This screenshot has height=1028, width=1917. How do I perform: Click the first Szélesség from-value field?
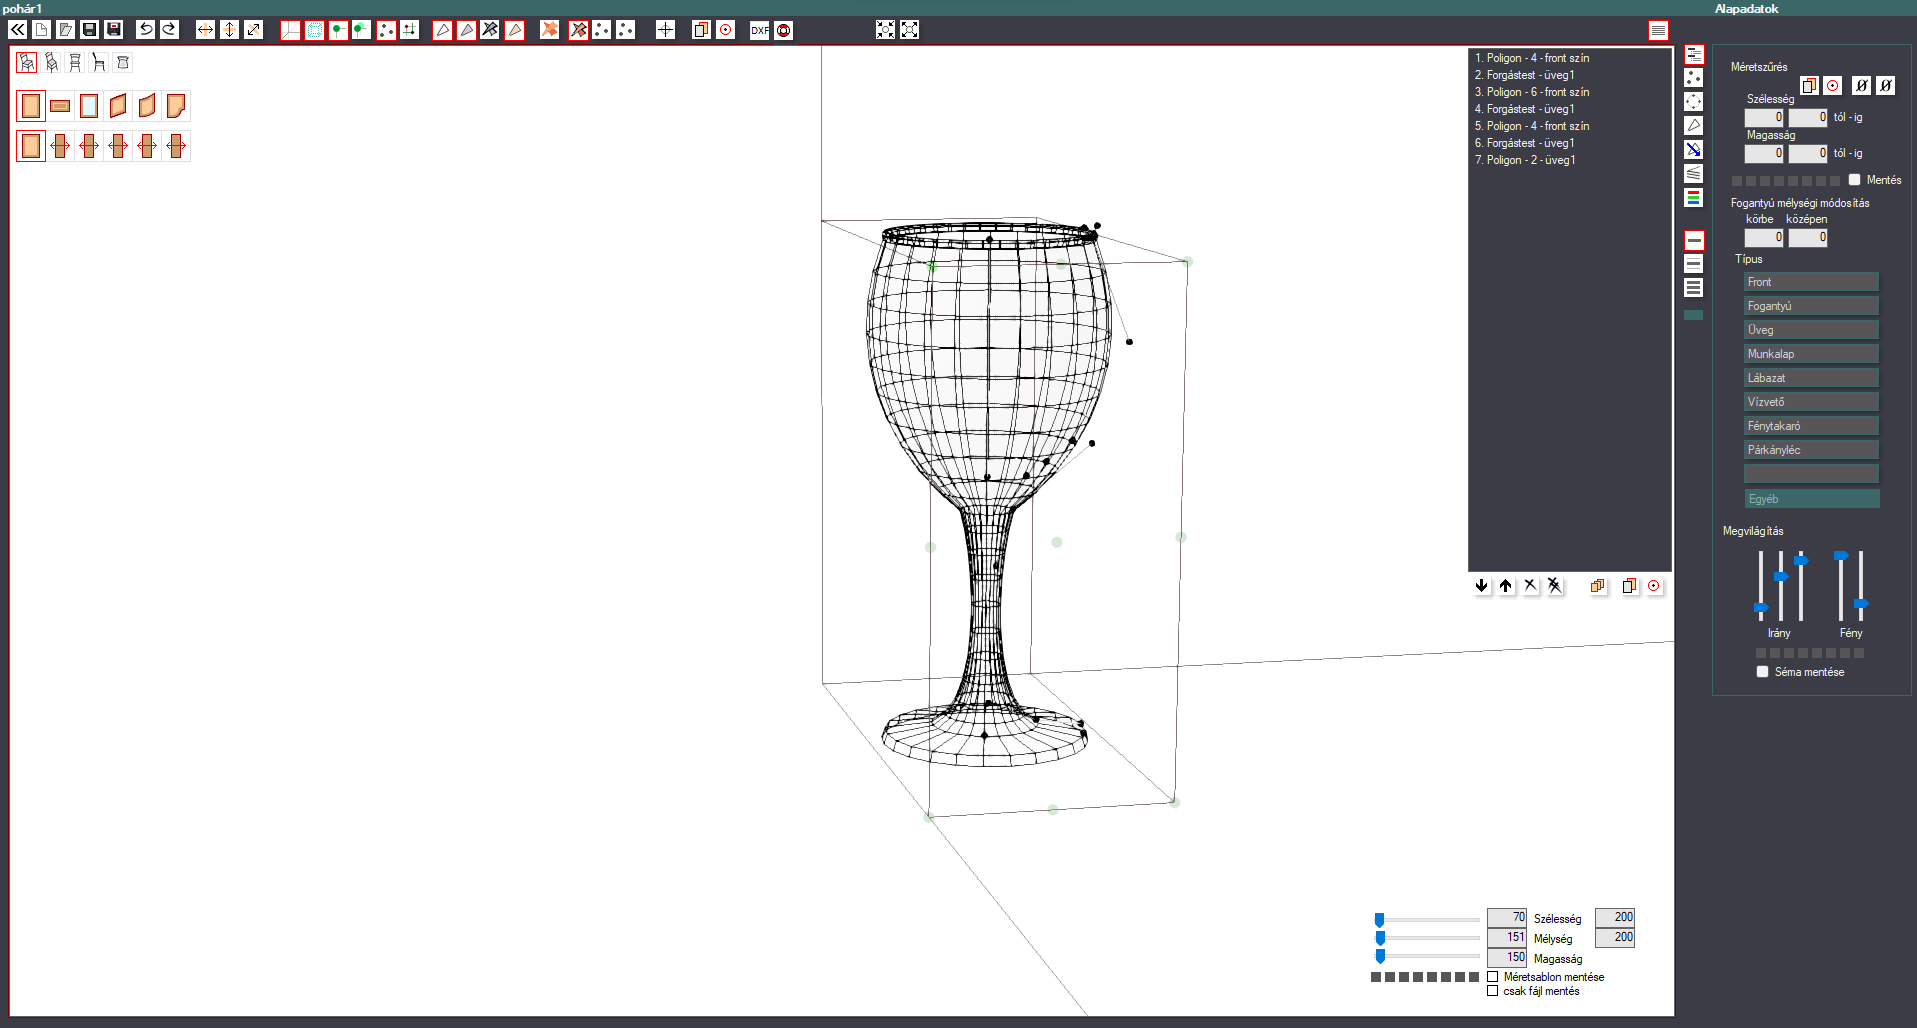(x=1764, y=118)
